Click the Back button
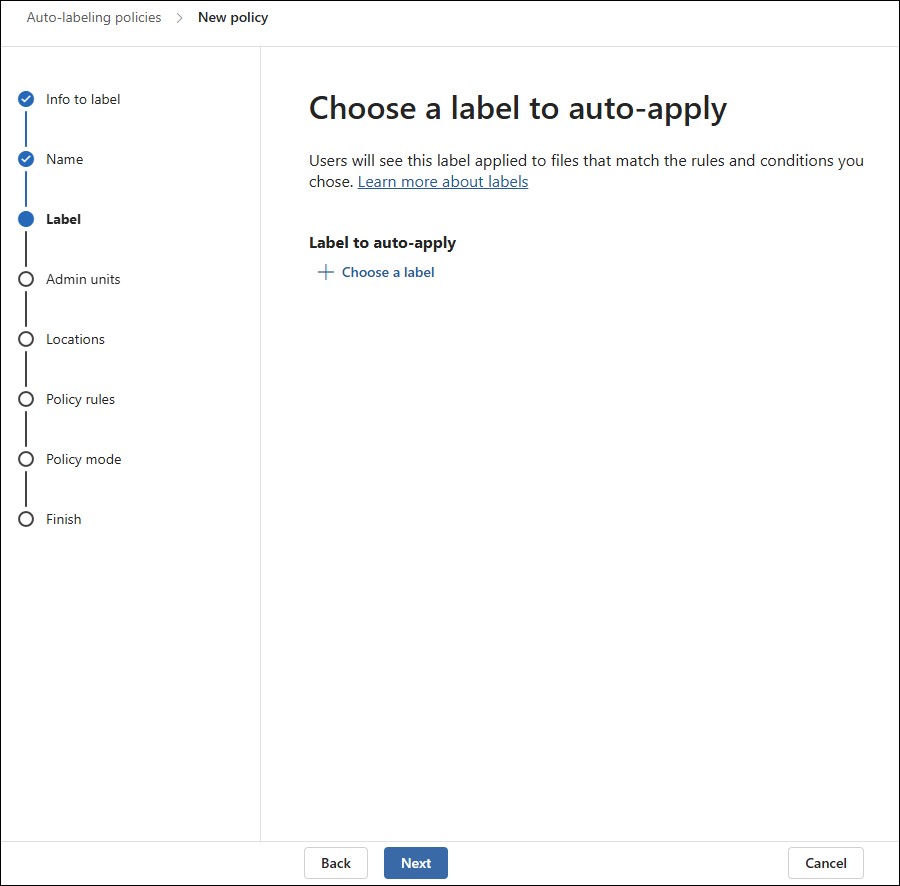 coord(336,862)
